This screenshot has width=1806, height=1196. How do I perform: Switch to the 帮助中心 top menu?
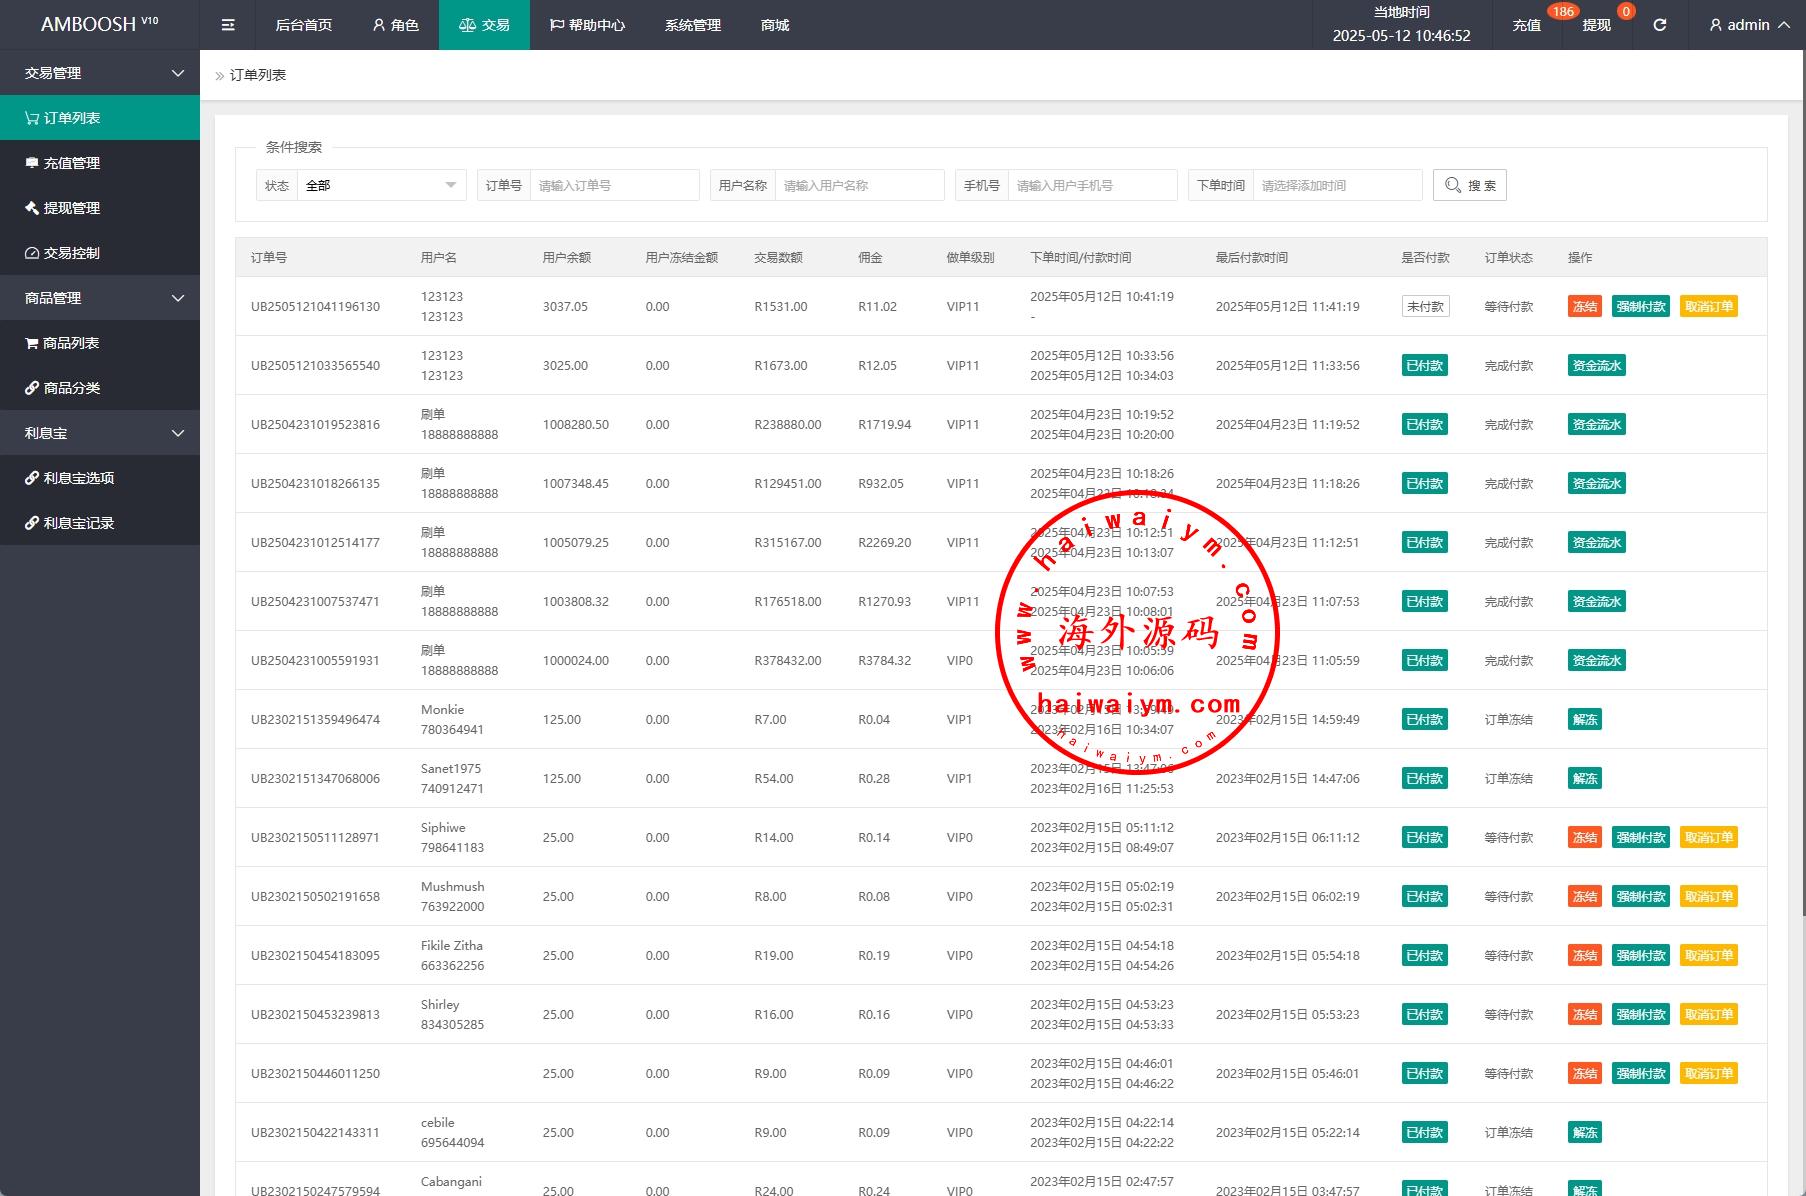[x=587, y=25]
